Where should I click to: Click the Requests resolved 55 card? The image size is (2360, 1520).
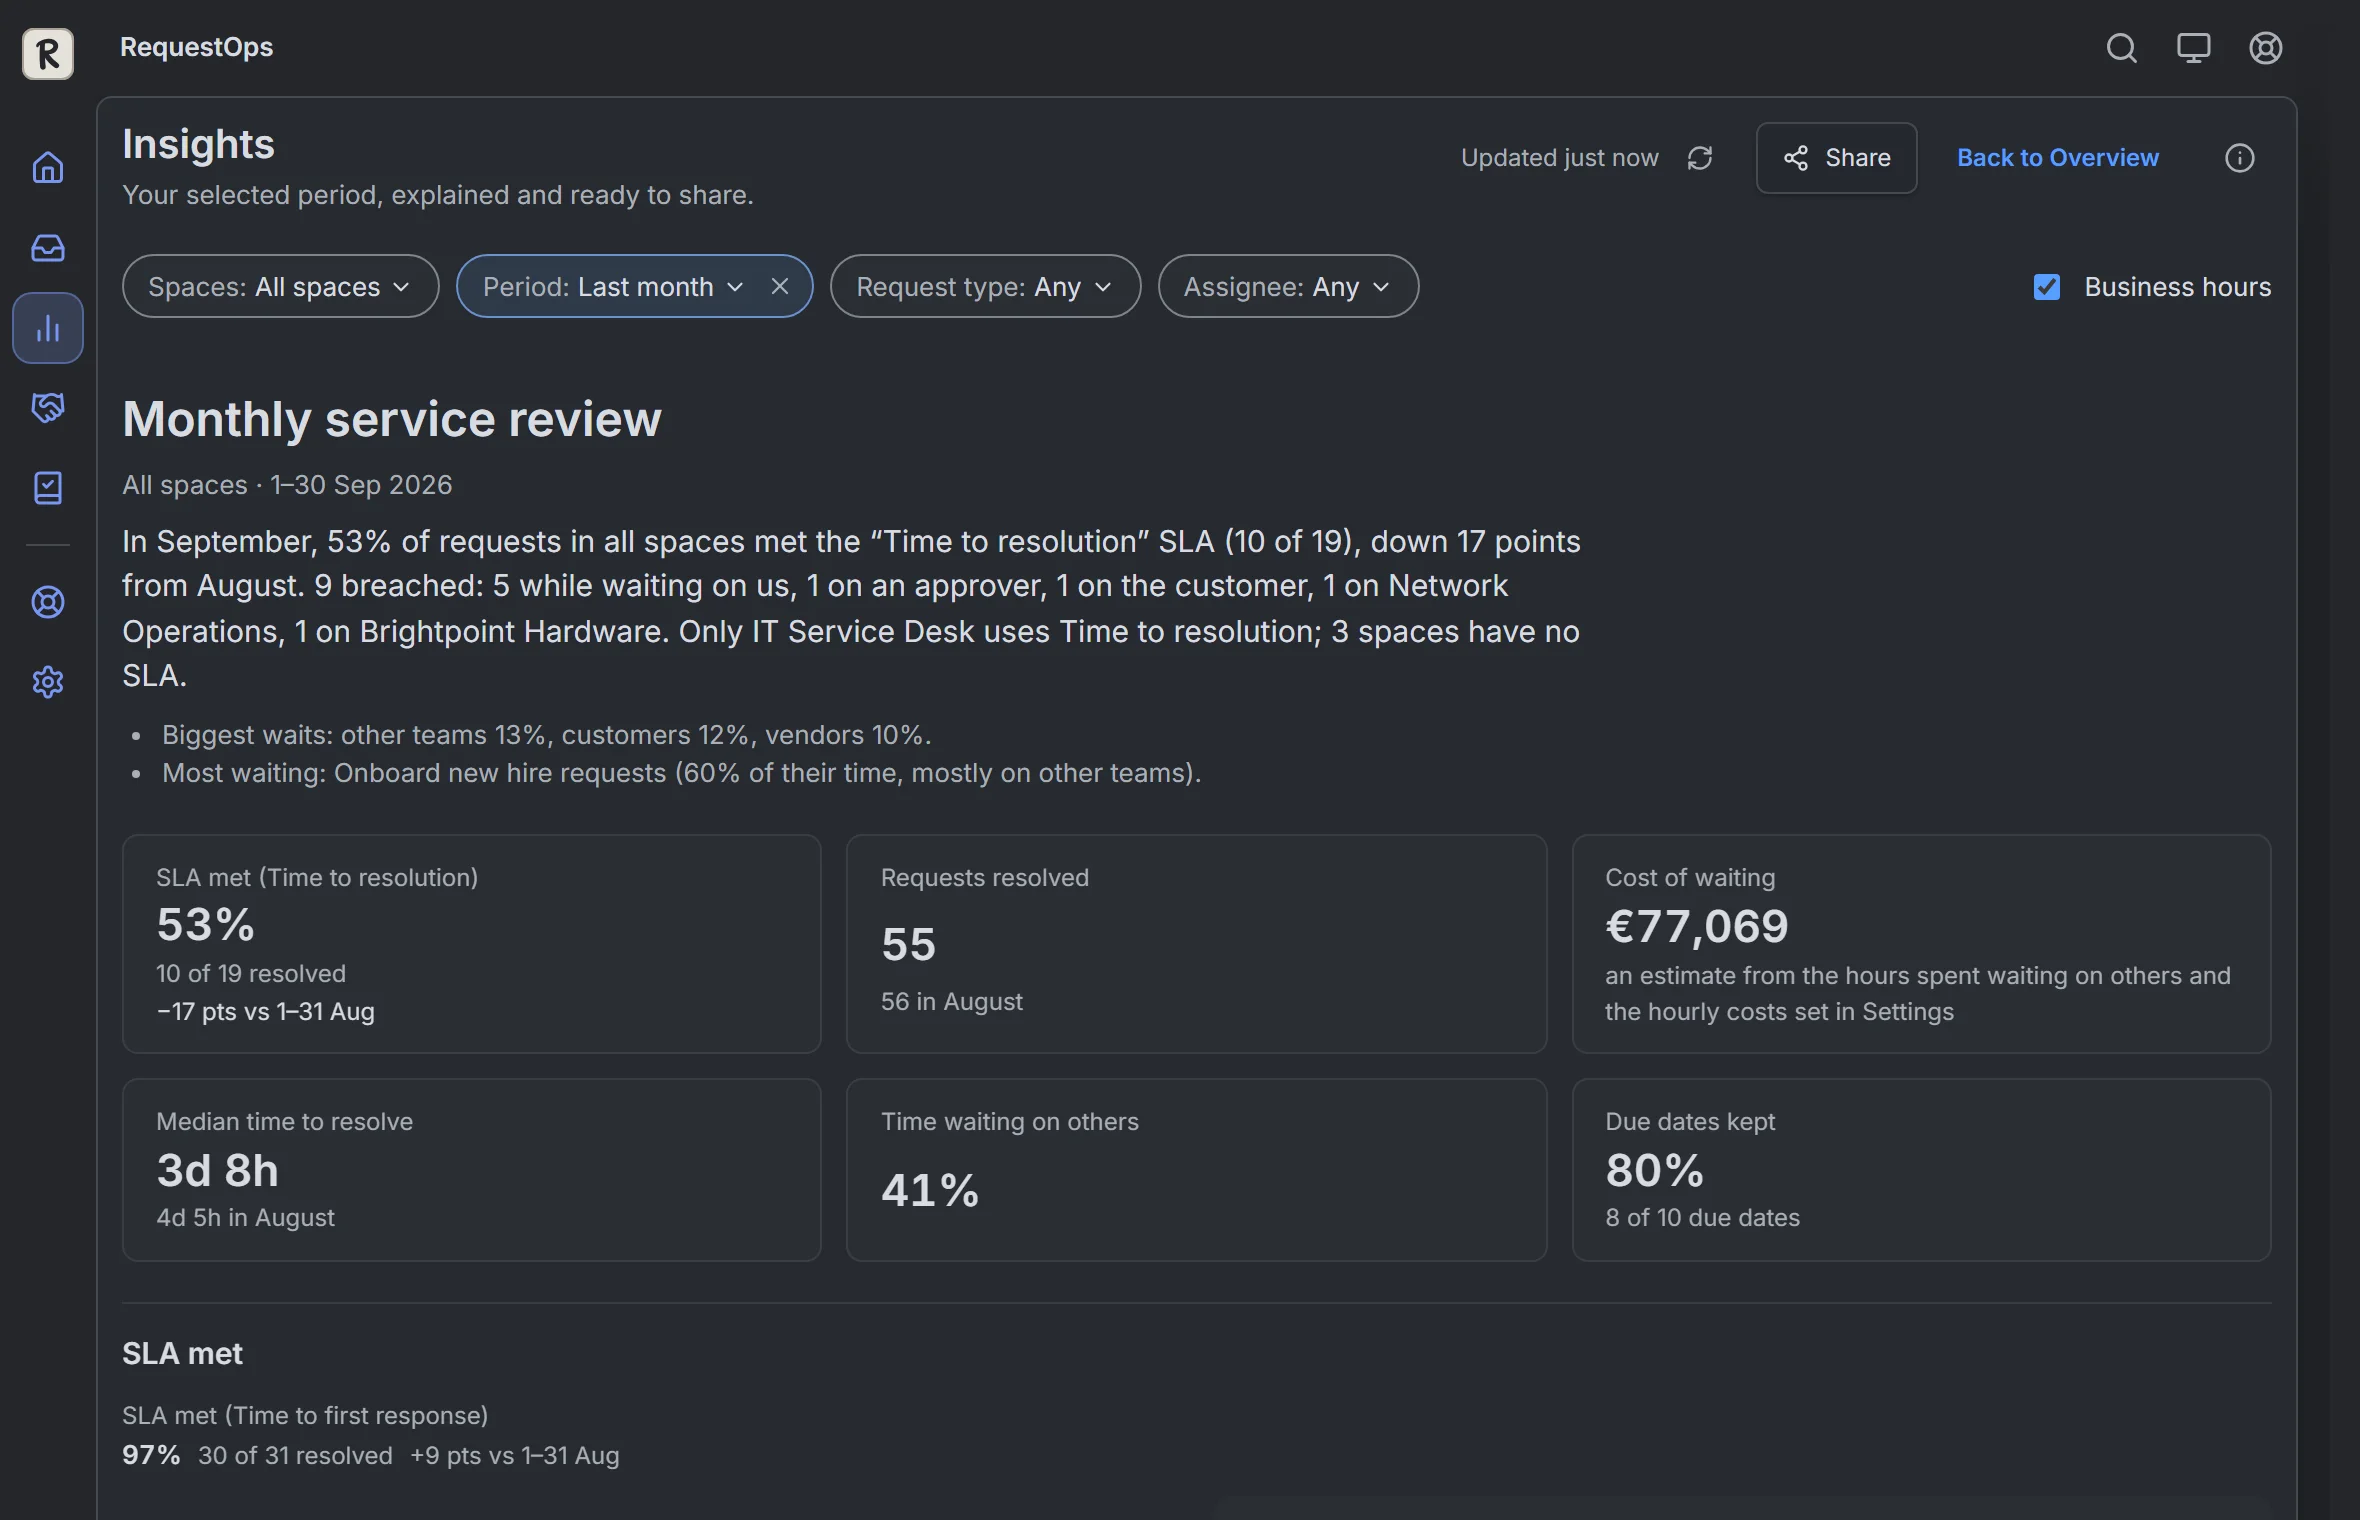(x=1196, y=944)
